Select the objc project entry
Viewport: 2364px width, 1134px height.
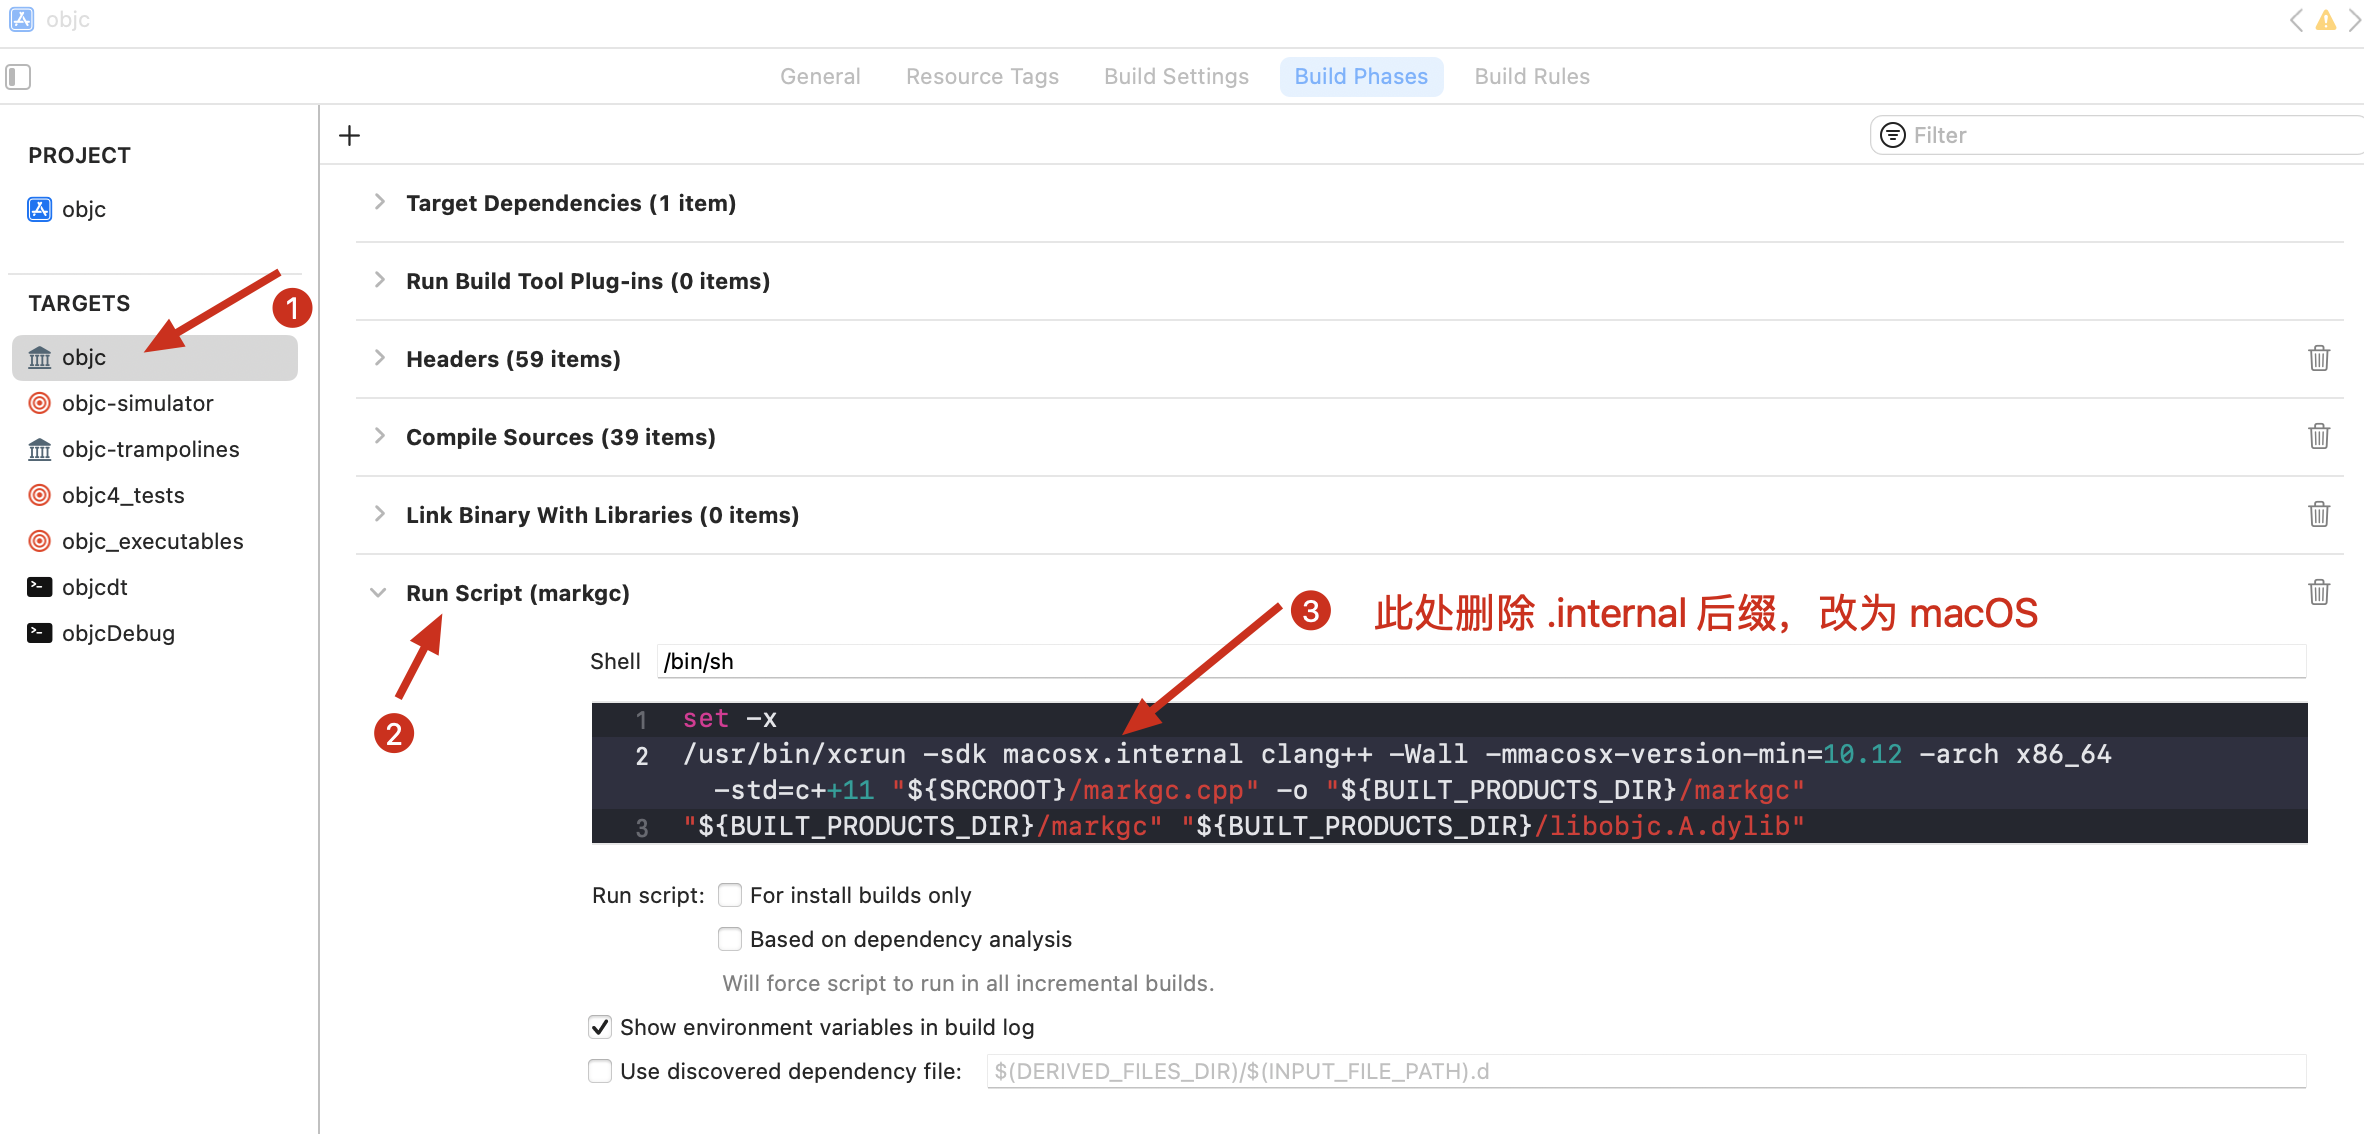pos(83,209)
